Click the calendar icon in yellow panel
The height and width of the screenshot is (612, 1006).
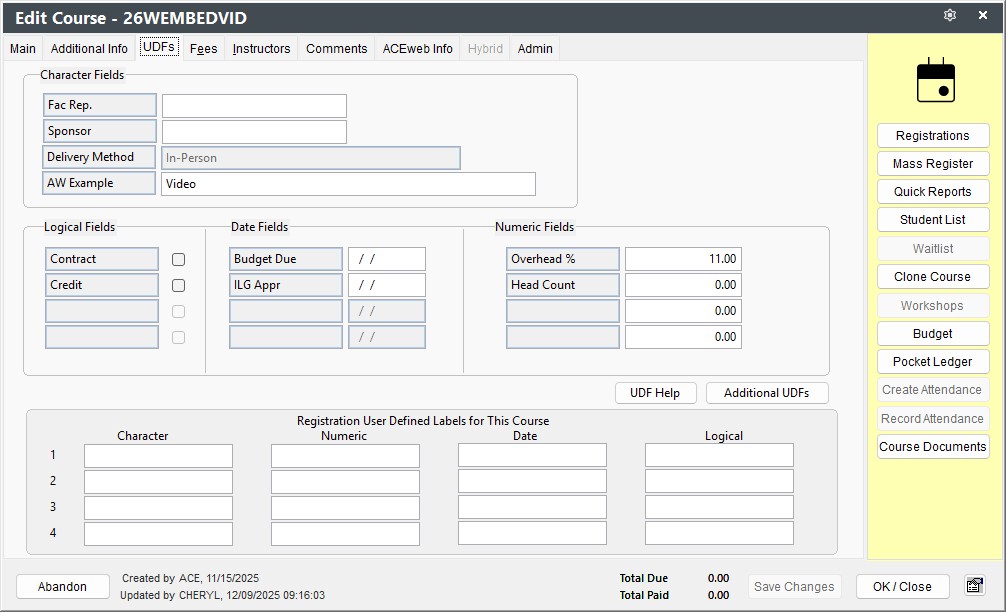(x=935, y=80)
